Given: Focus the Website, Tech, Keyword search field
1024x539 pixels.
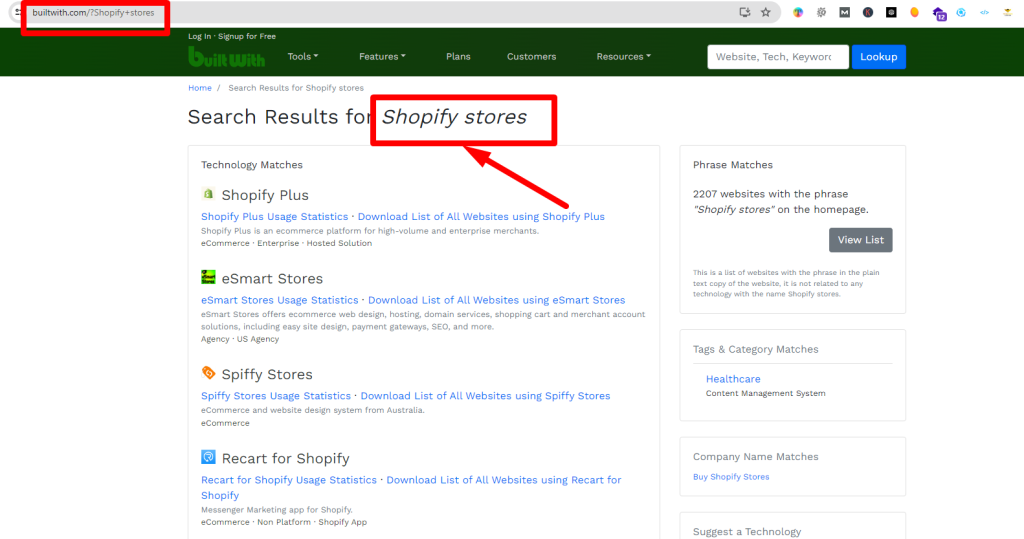Looking at the screenshot, I should coord(778,57).
